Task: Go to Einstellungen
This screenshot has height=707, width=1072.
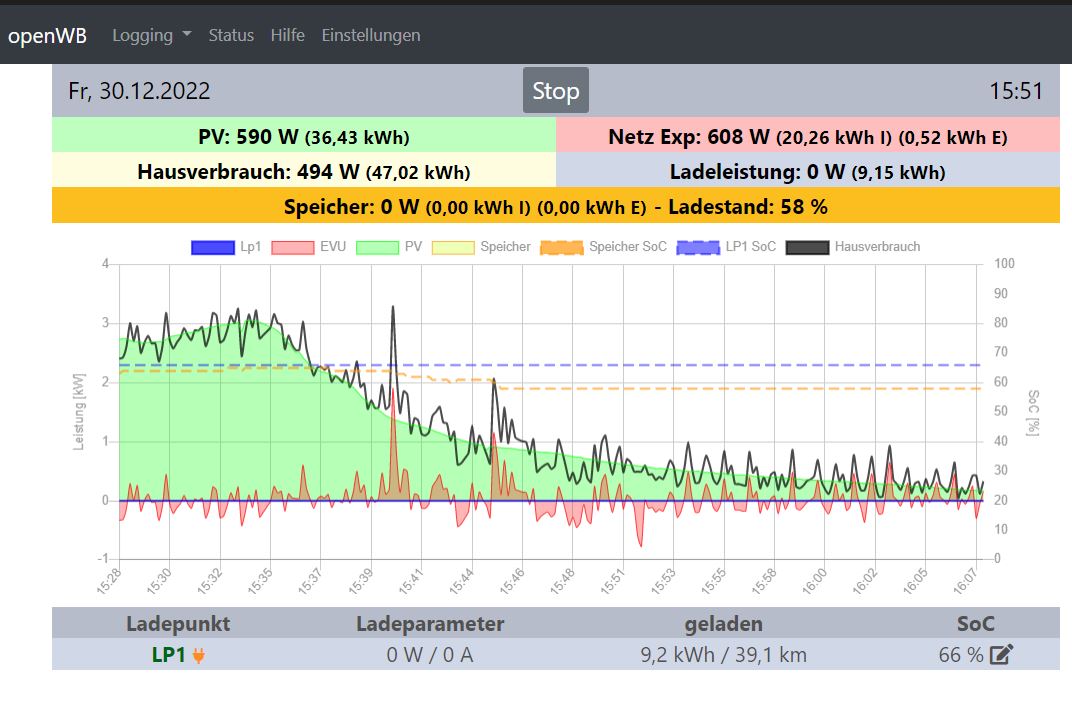Action: [x=370, y=36]
